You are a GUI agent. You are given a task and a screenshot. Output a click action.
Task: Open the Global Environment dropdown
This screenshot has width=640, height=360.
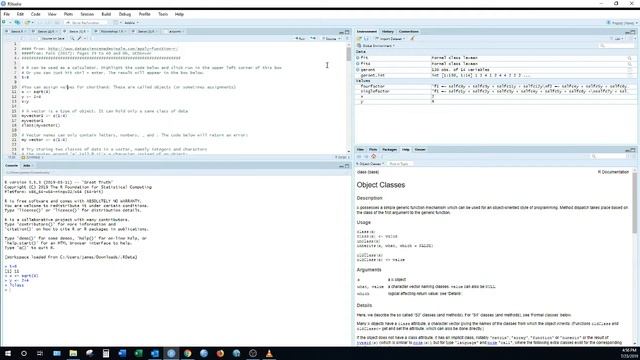pyautogui.click(x=376, y=46)
